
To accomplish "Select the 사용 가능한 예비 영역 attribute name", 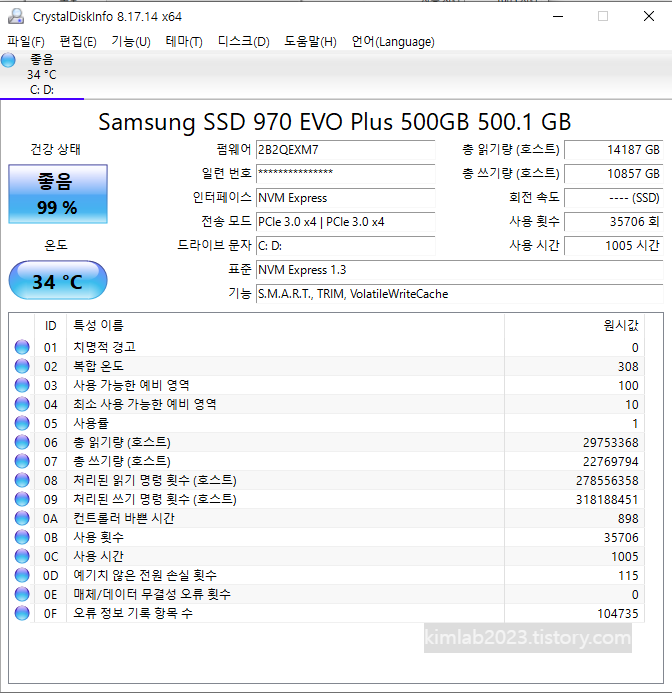I will 131,385.
